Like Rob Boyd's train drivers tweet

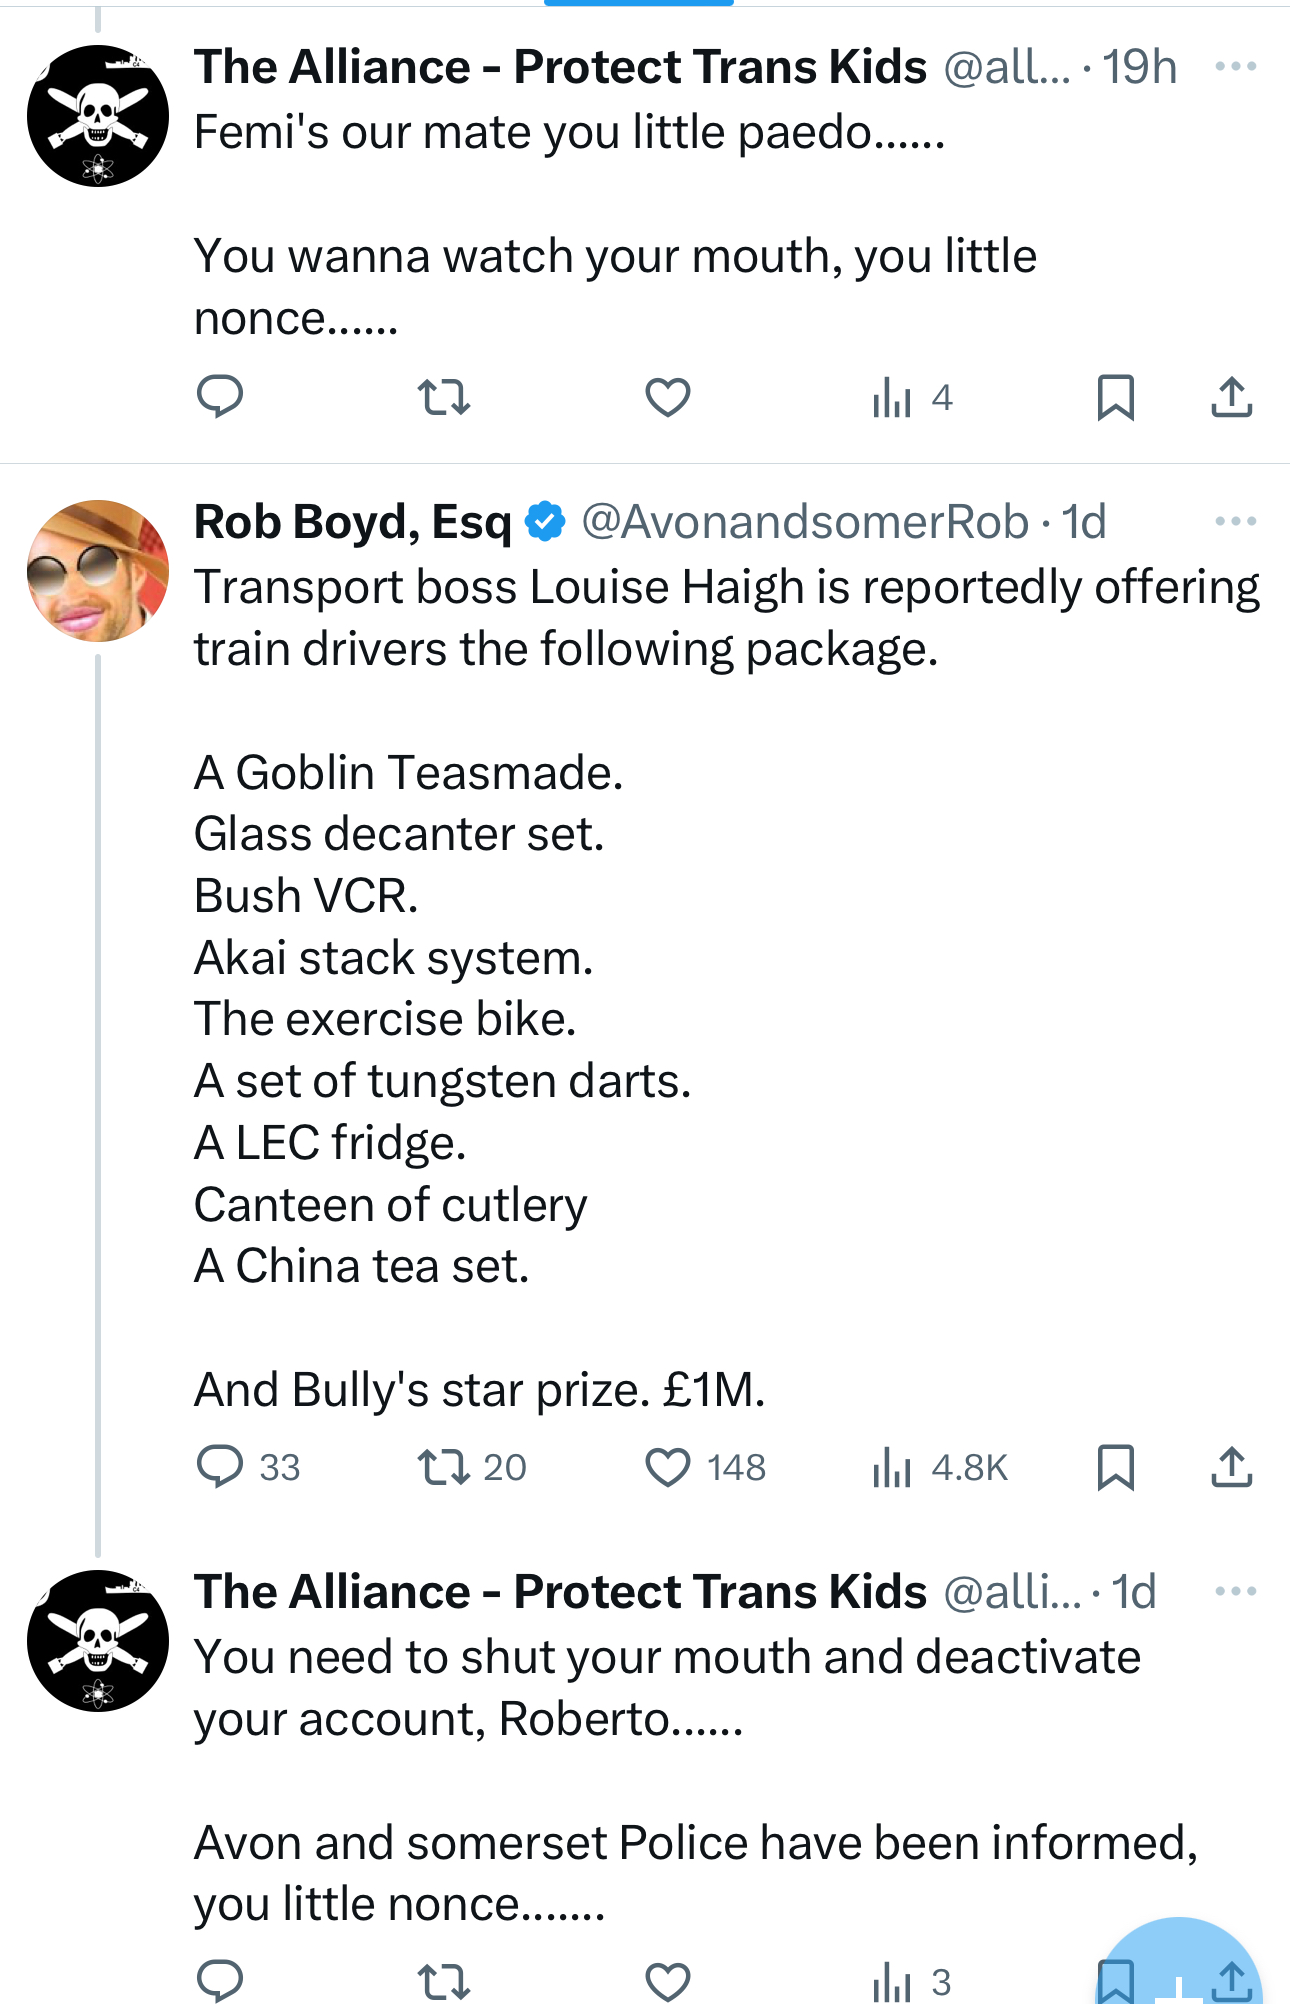[668, 1467]
